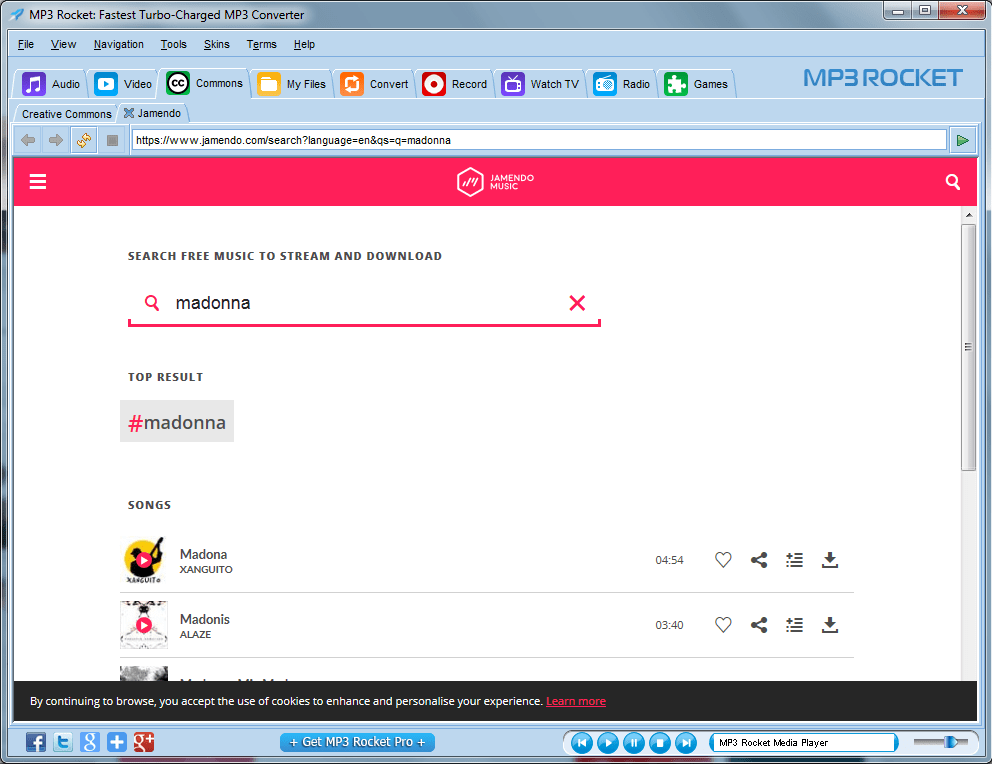Image resolution: width=992 pixels, height=764 pixels.
Task: Download the Madonis song
Action: coord(829,625)
